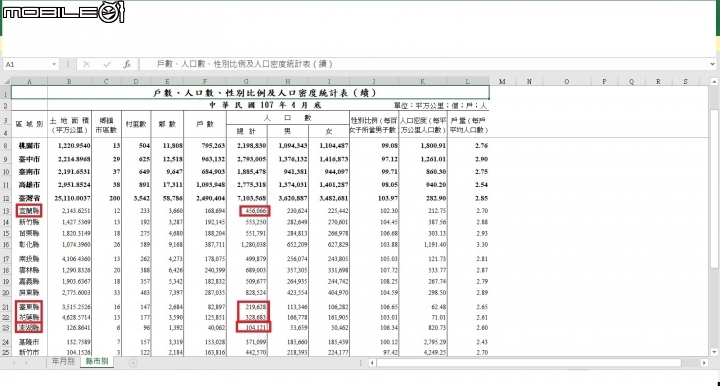The height and width of the screenshot is (386, 720).
Task: Click the Select All corner triangle
Action: click(6, 82)
